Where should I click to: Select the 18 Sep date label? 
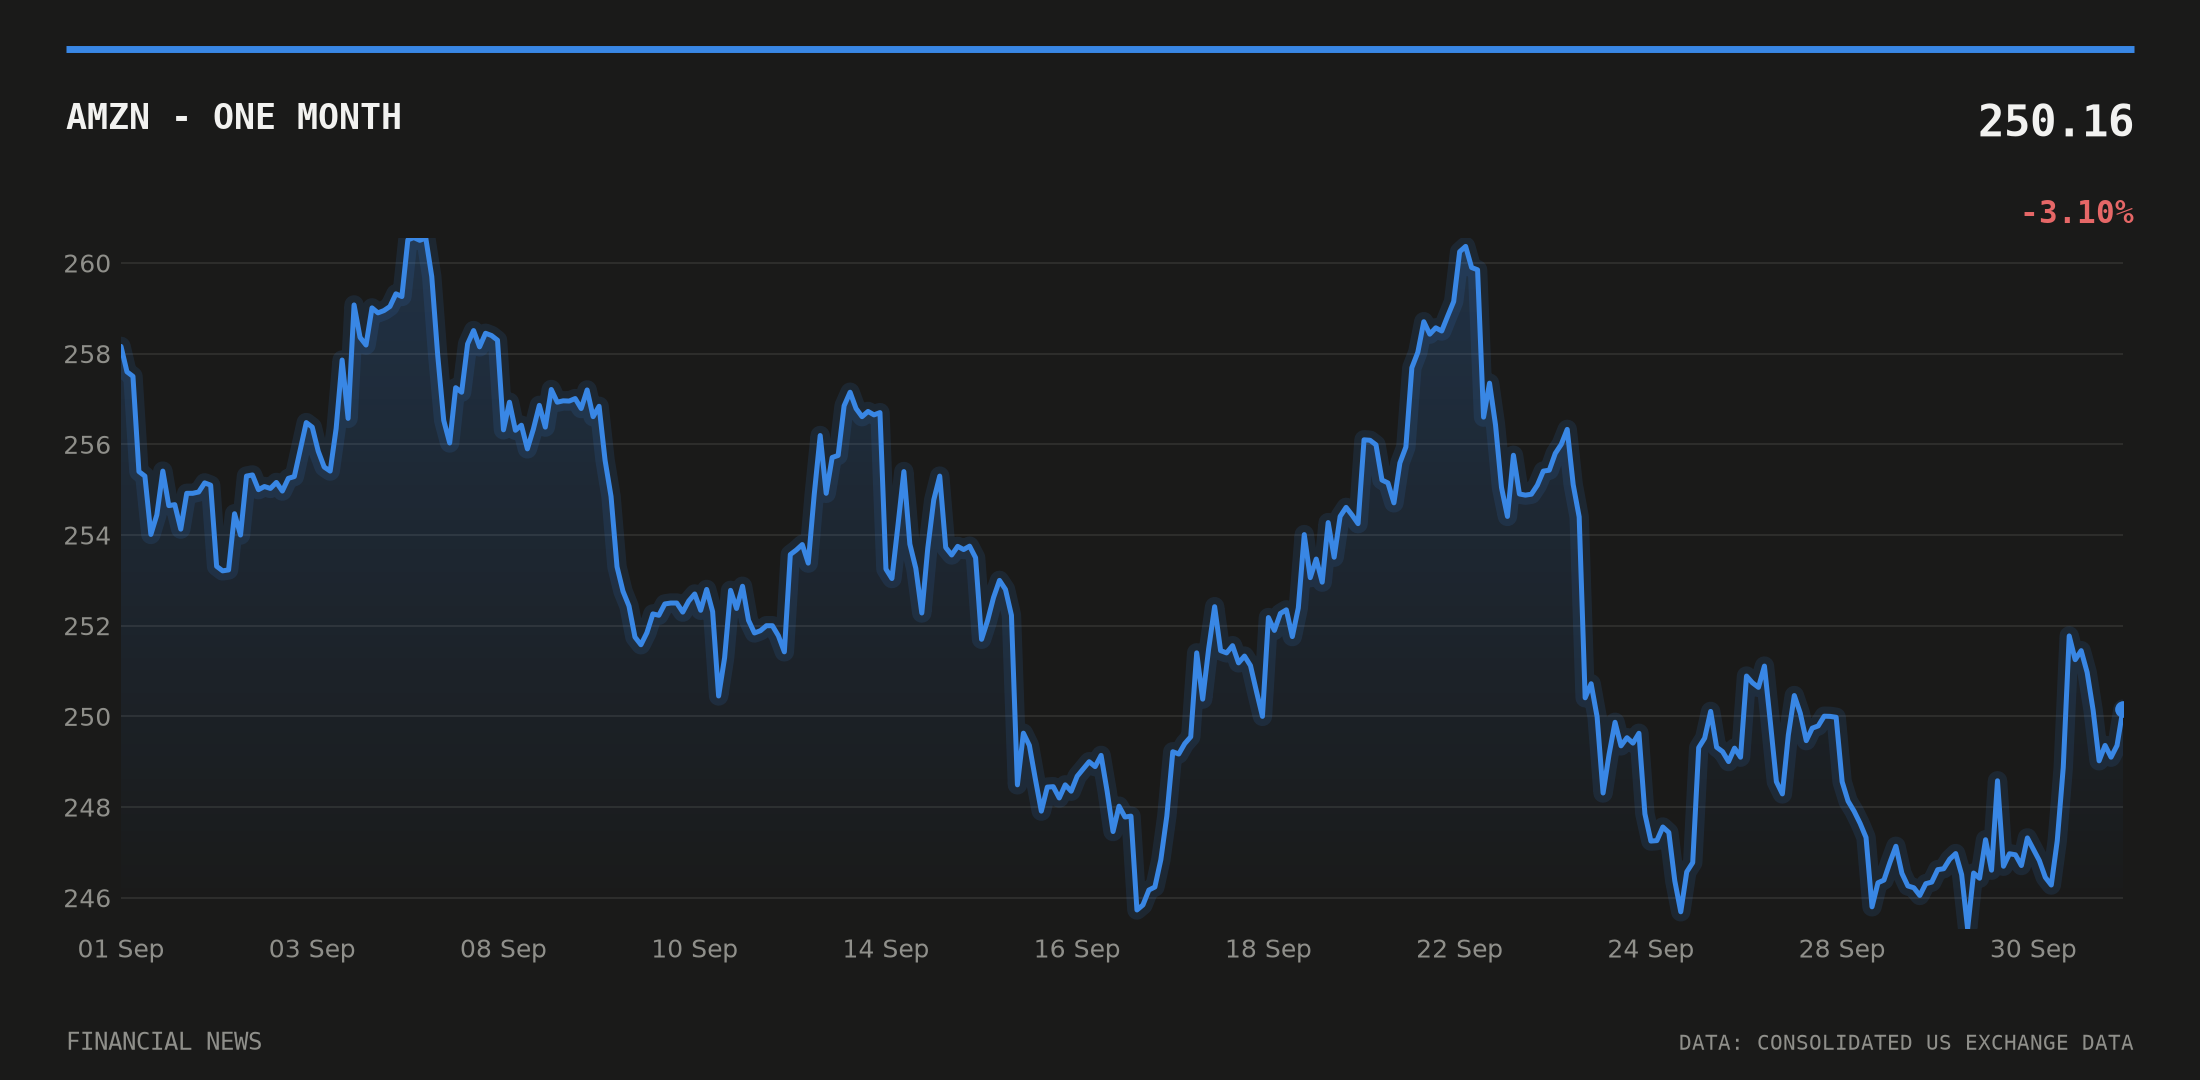(x=1268, y=949)
